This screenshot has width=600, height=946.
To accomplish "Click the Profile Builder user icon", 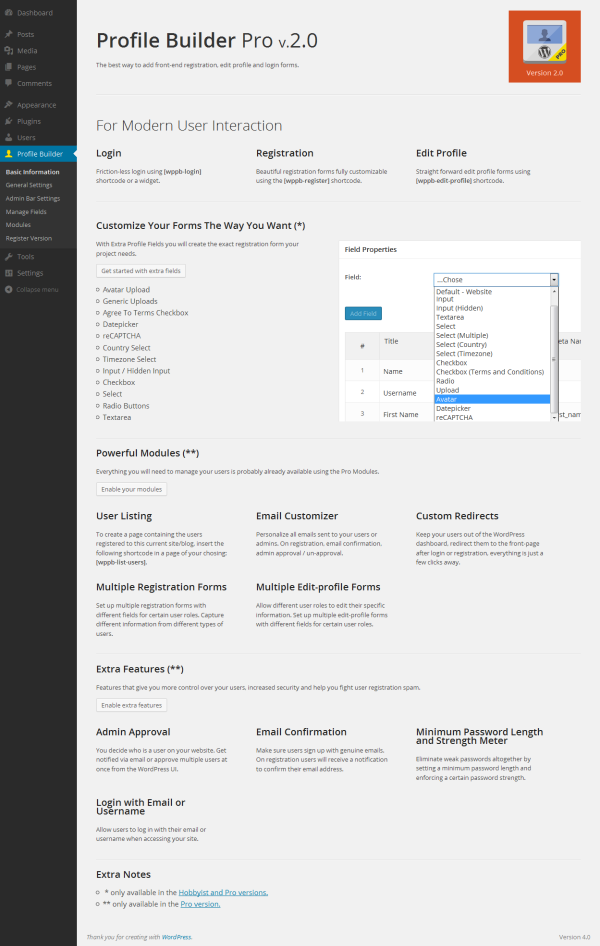I will click(8, 154).
